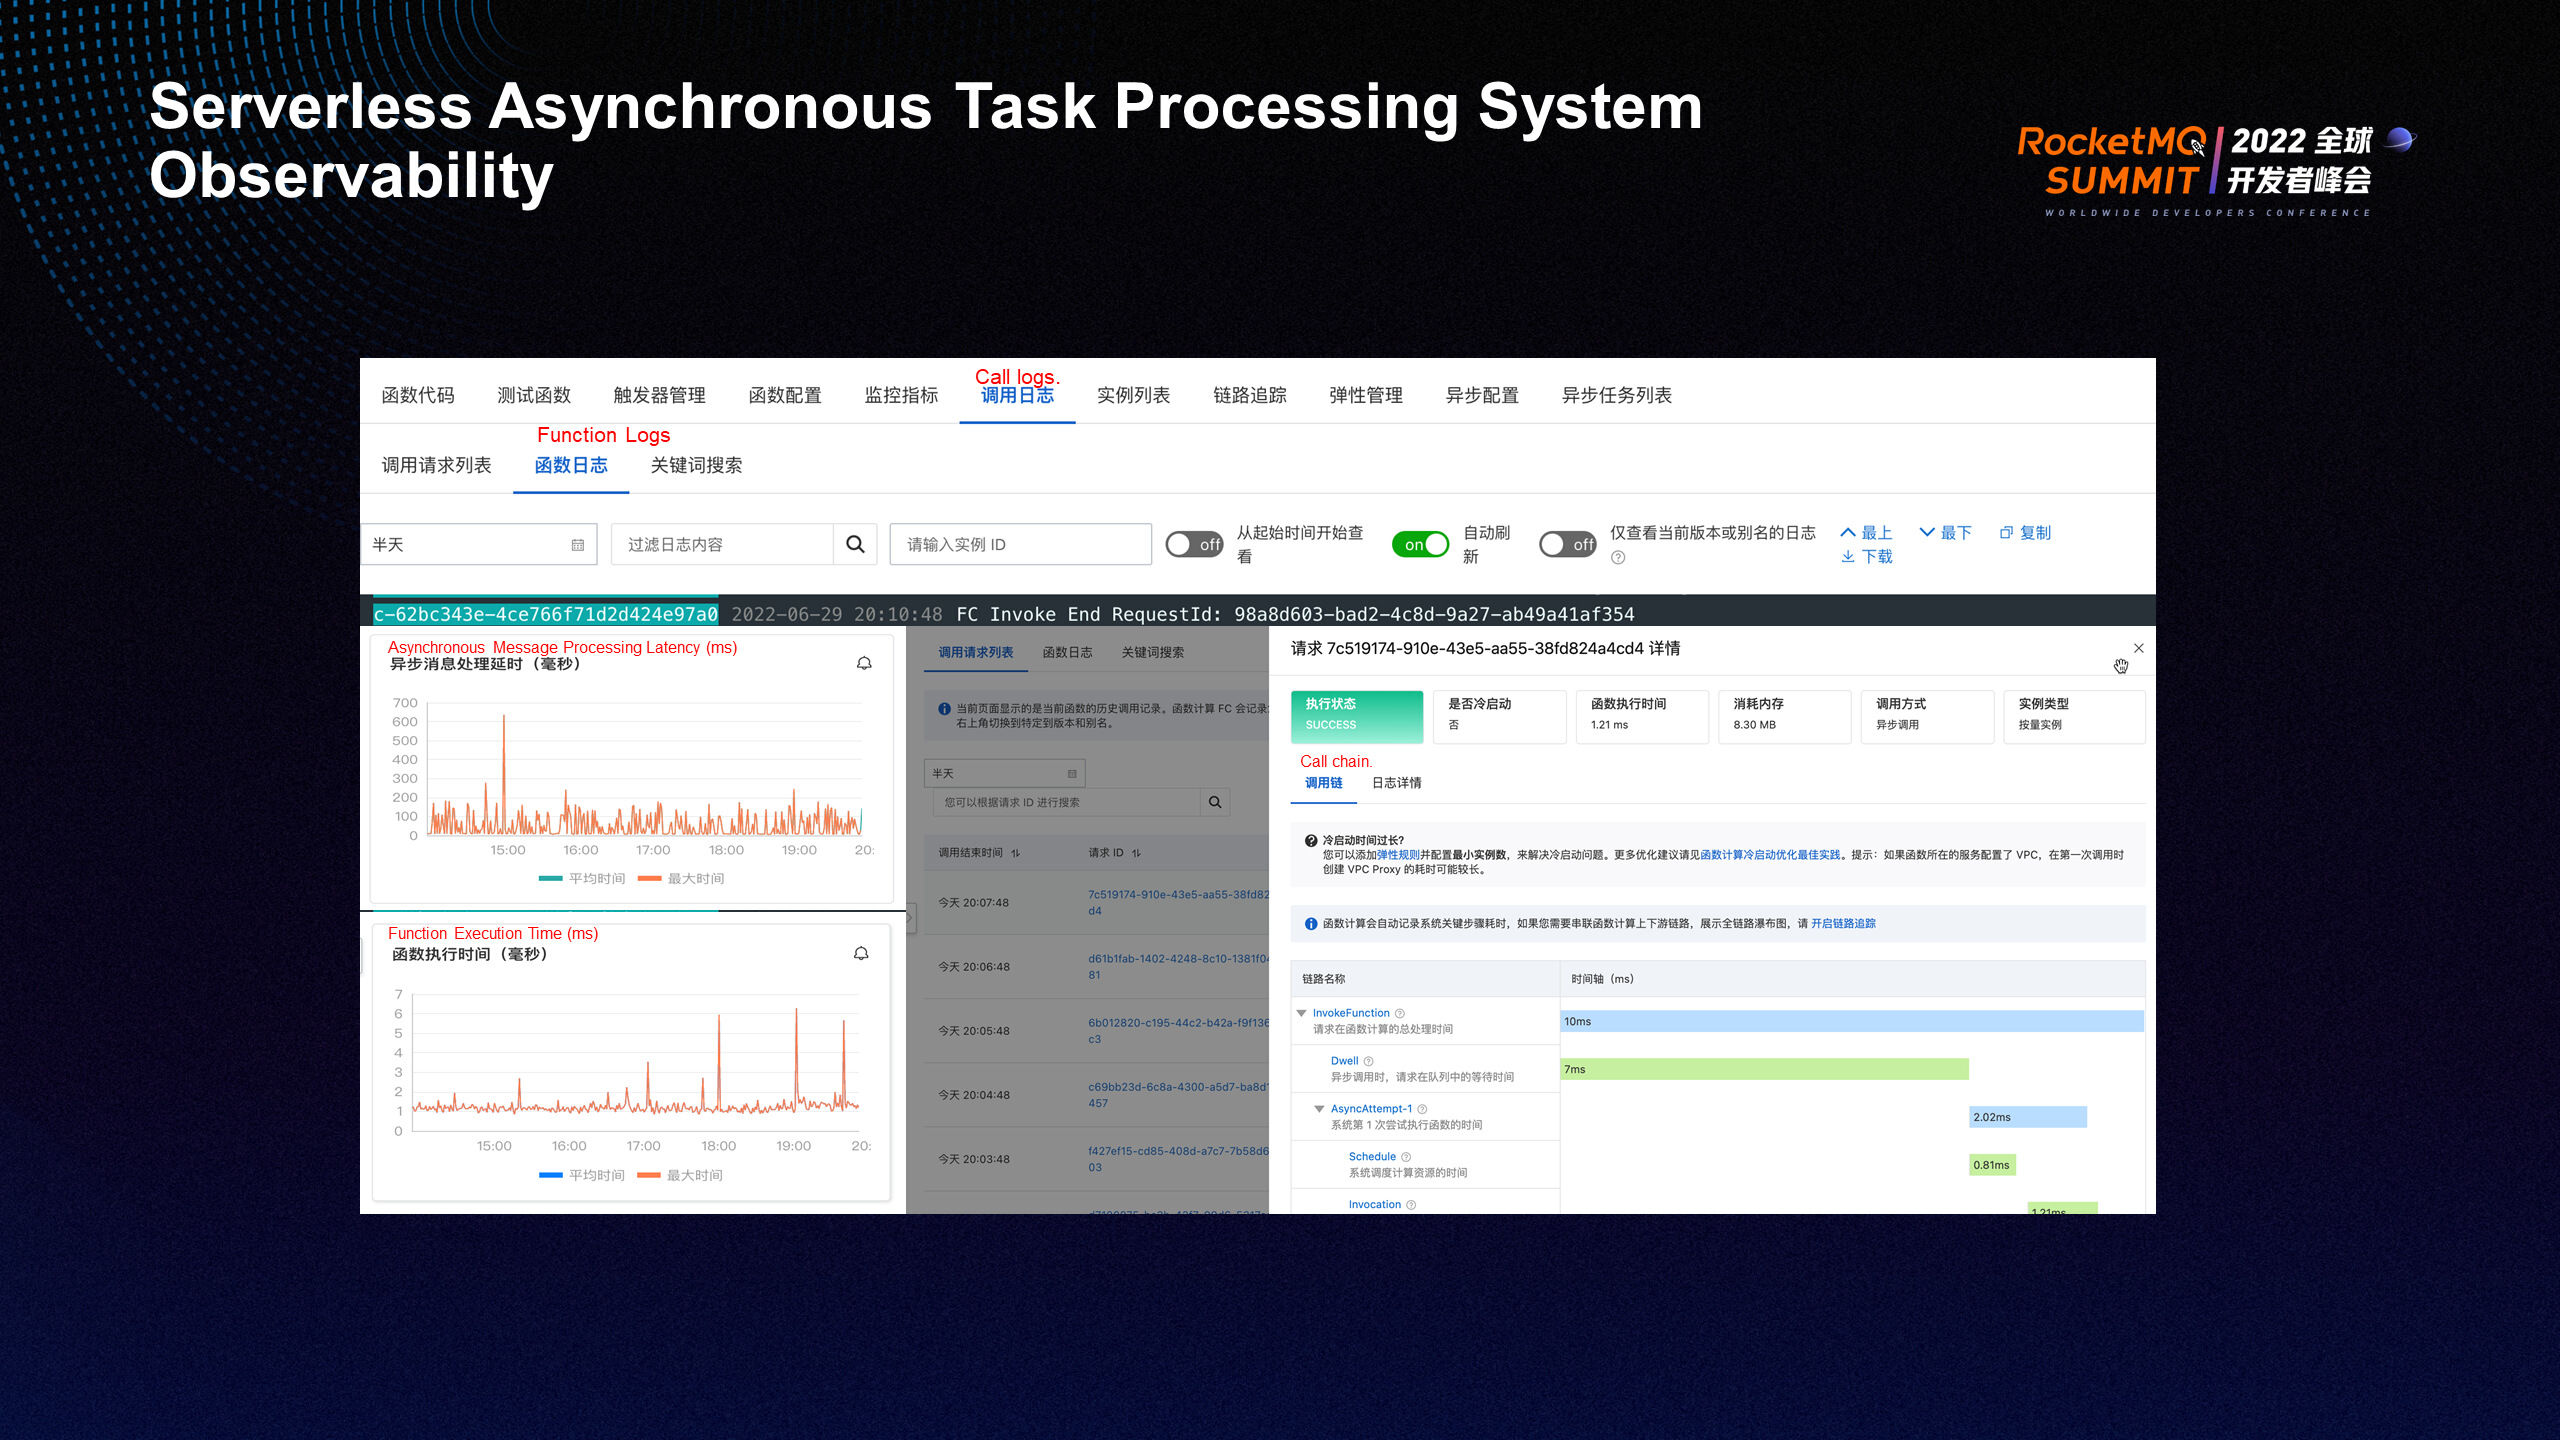Close the request details panel

pyautogui.click(x=2139, y=648)
